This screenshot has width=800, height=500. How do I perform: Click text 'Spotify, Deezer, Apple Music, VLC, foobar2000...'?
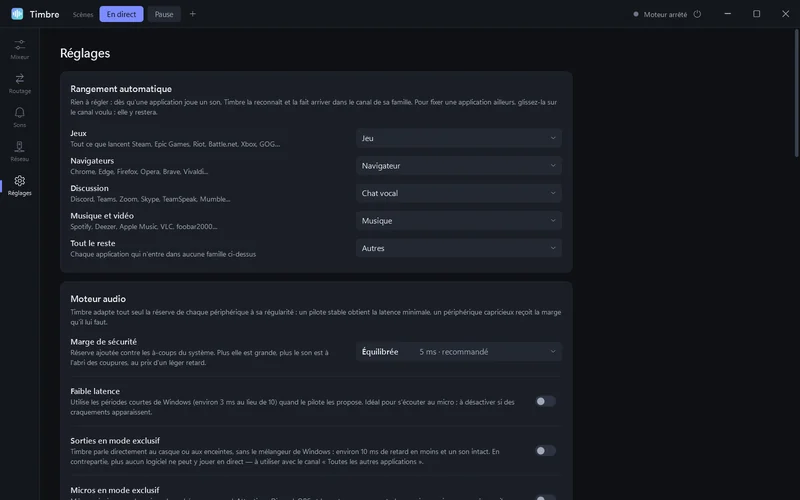(x=144, y=227)
